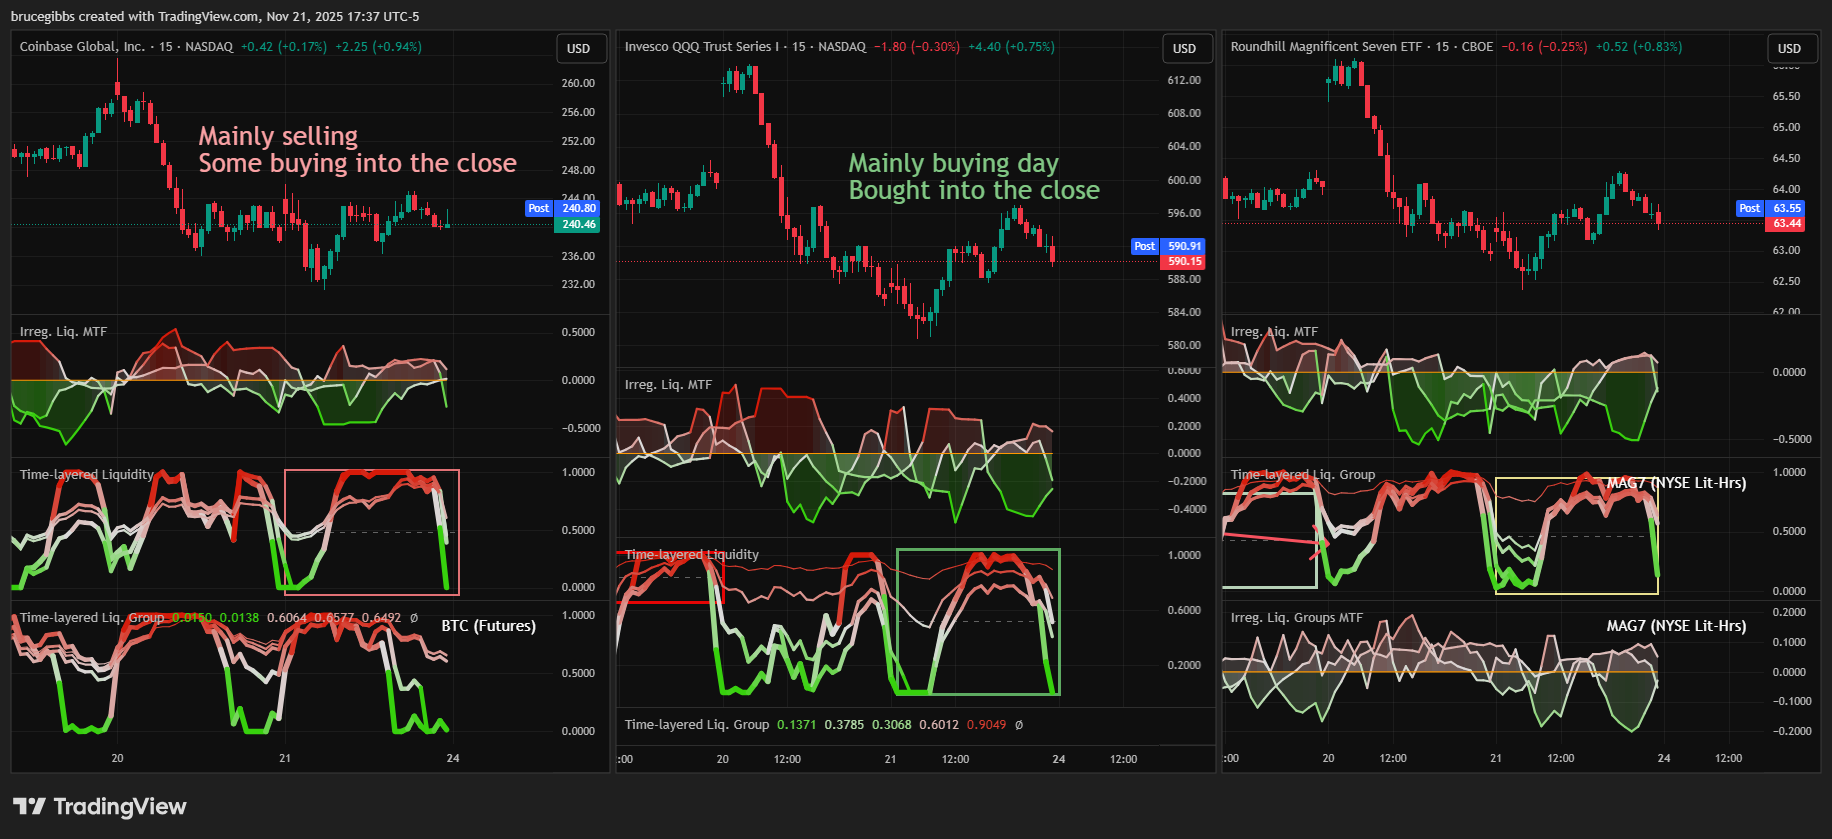The height and width of the screenshot is (839, 1832).
Task: Select the Invesco QQQ Trust Series I title
Action: tap(701, 47)
